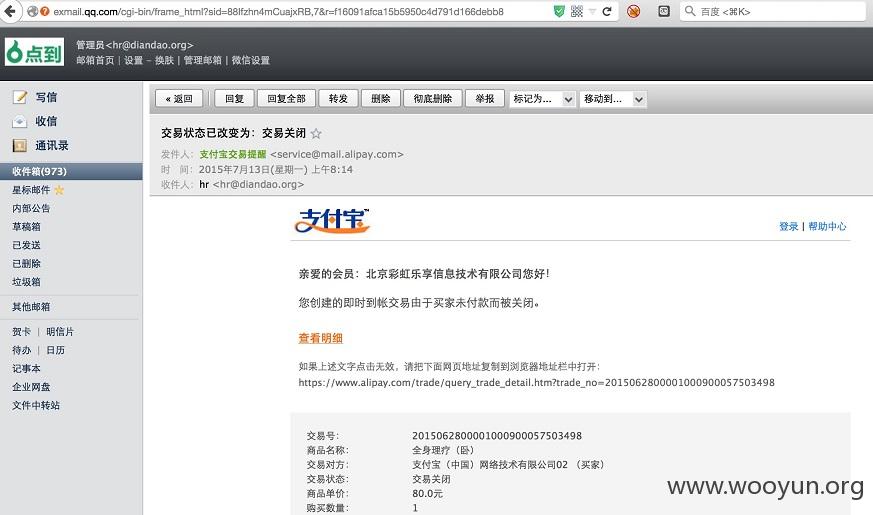Click the compose 写信 pencil icon
Image resolution: width=873 pixels, height=515 pixels.
(19, 97)
